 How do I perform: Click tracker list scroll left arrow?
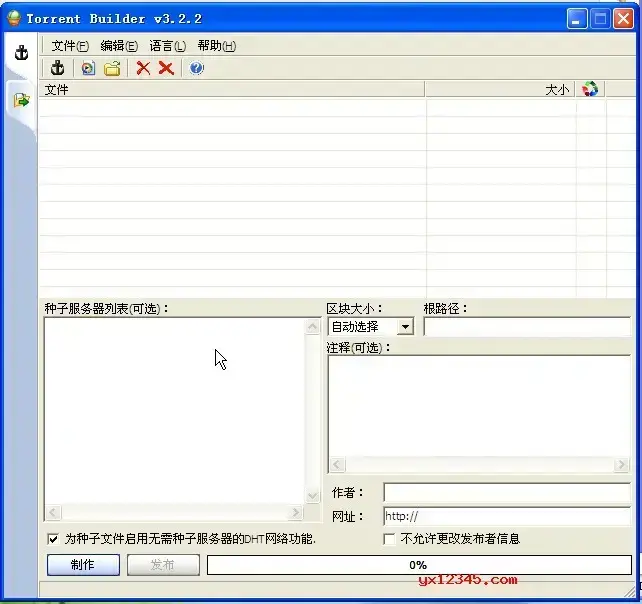click(53, 512)
